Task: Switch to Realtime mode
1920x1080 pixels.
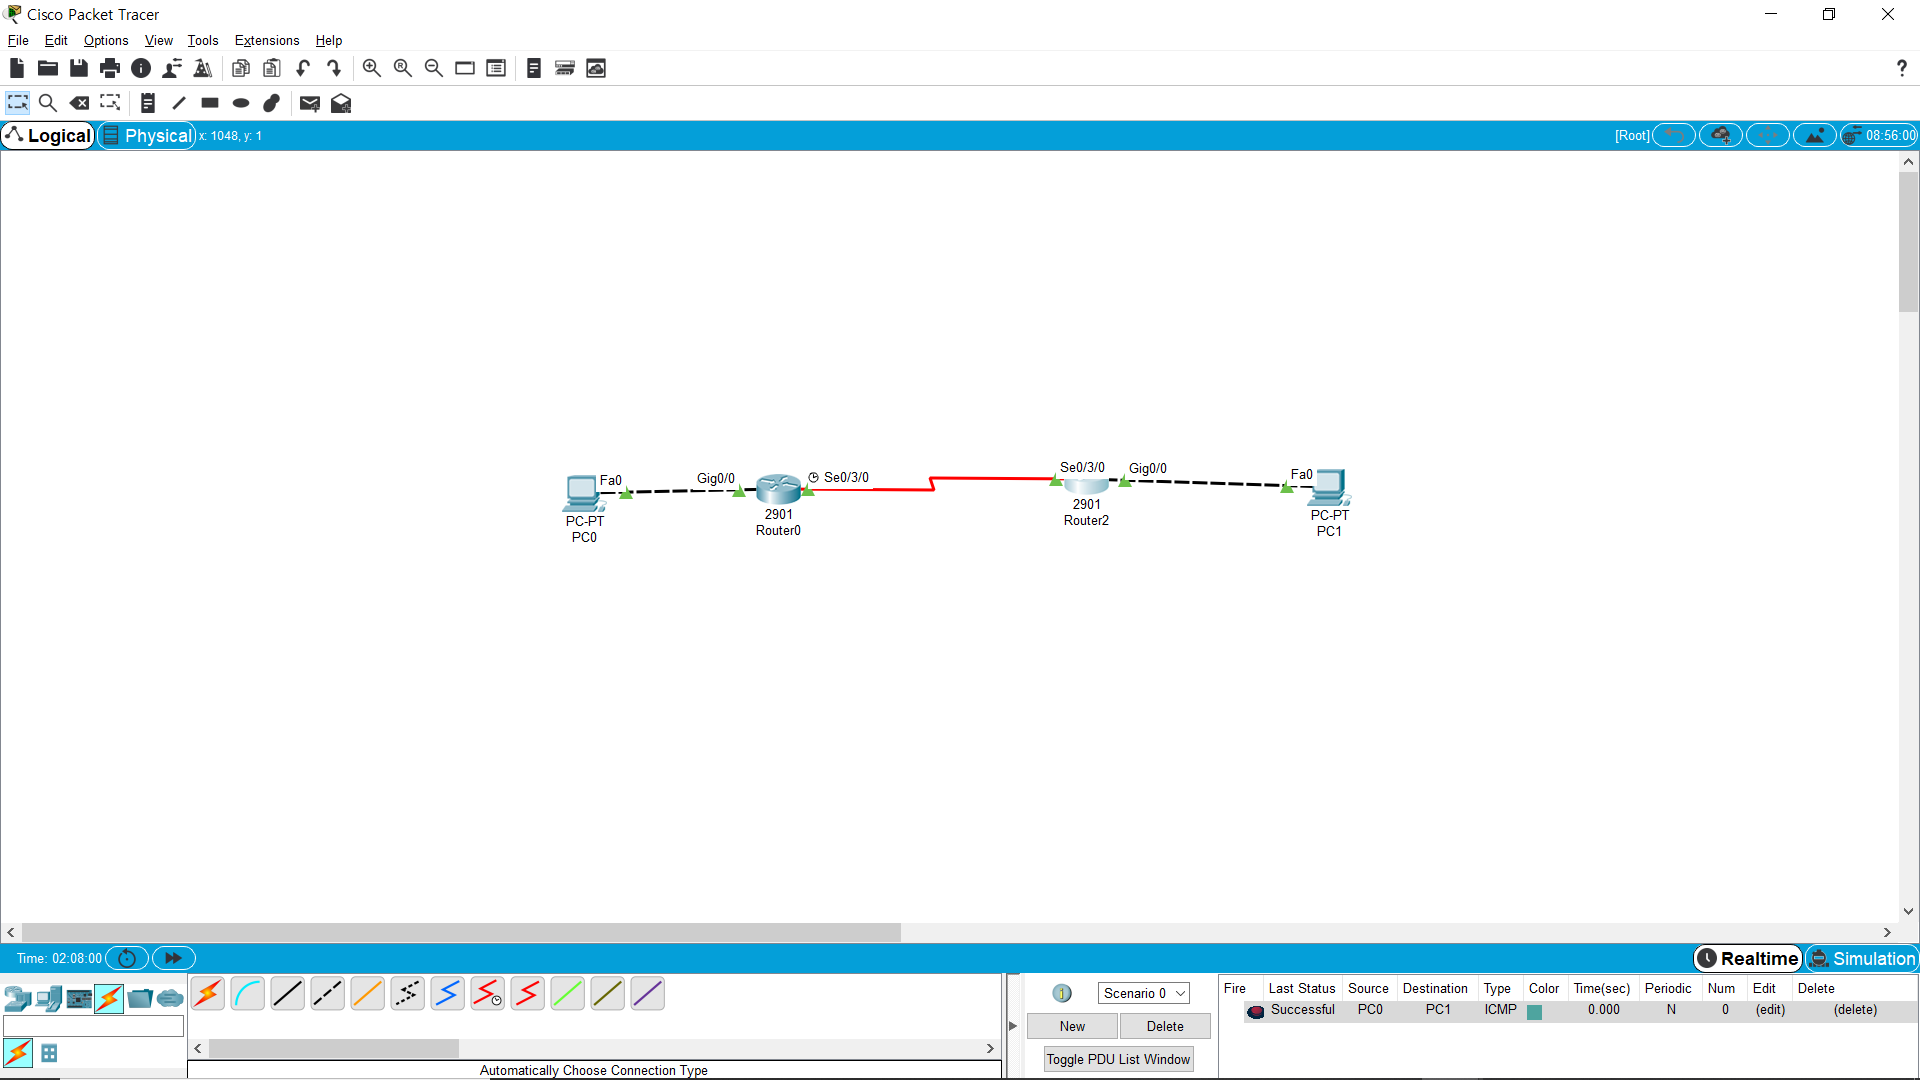Action: pyautogui.click(x=1747, y=958)
